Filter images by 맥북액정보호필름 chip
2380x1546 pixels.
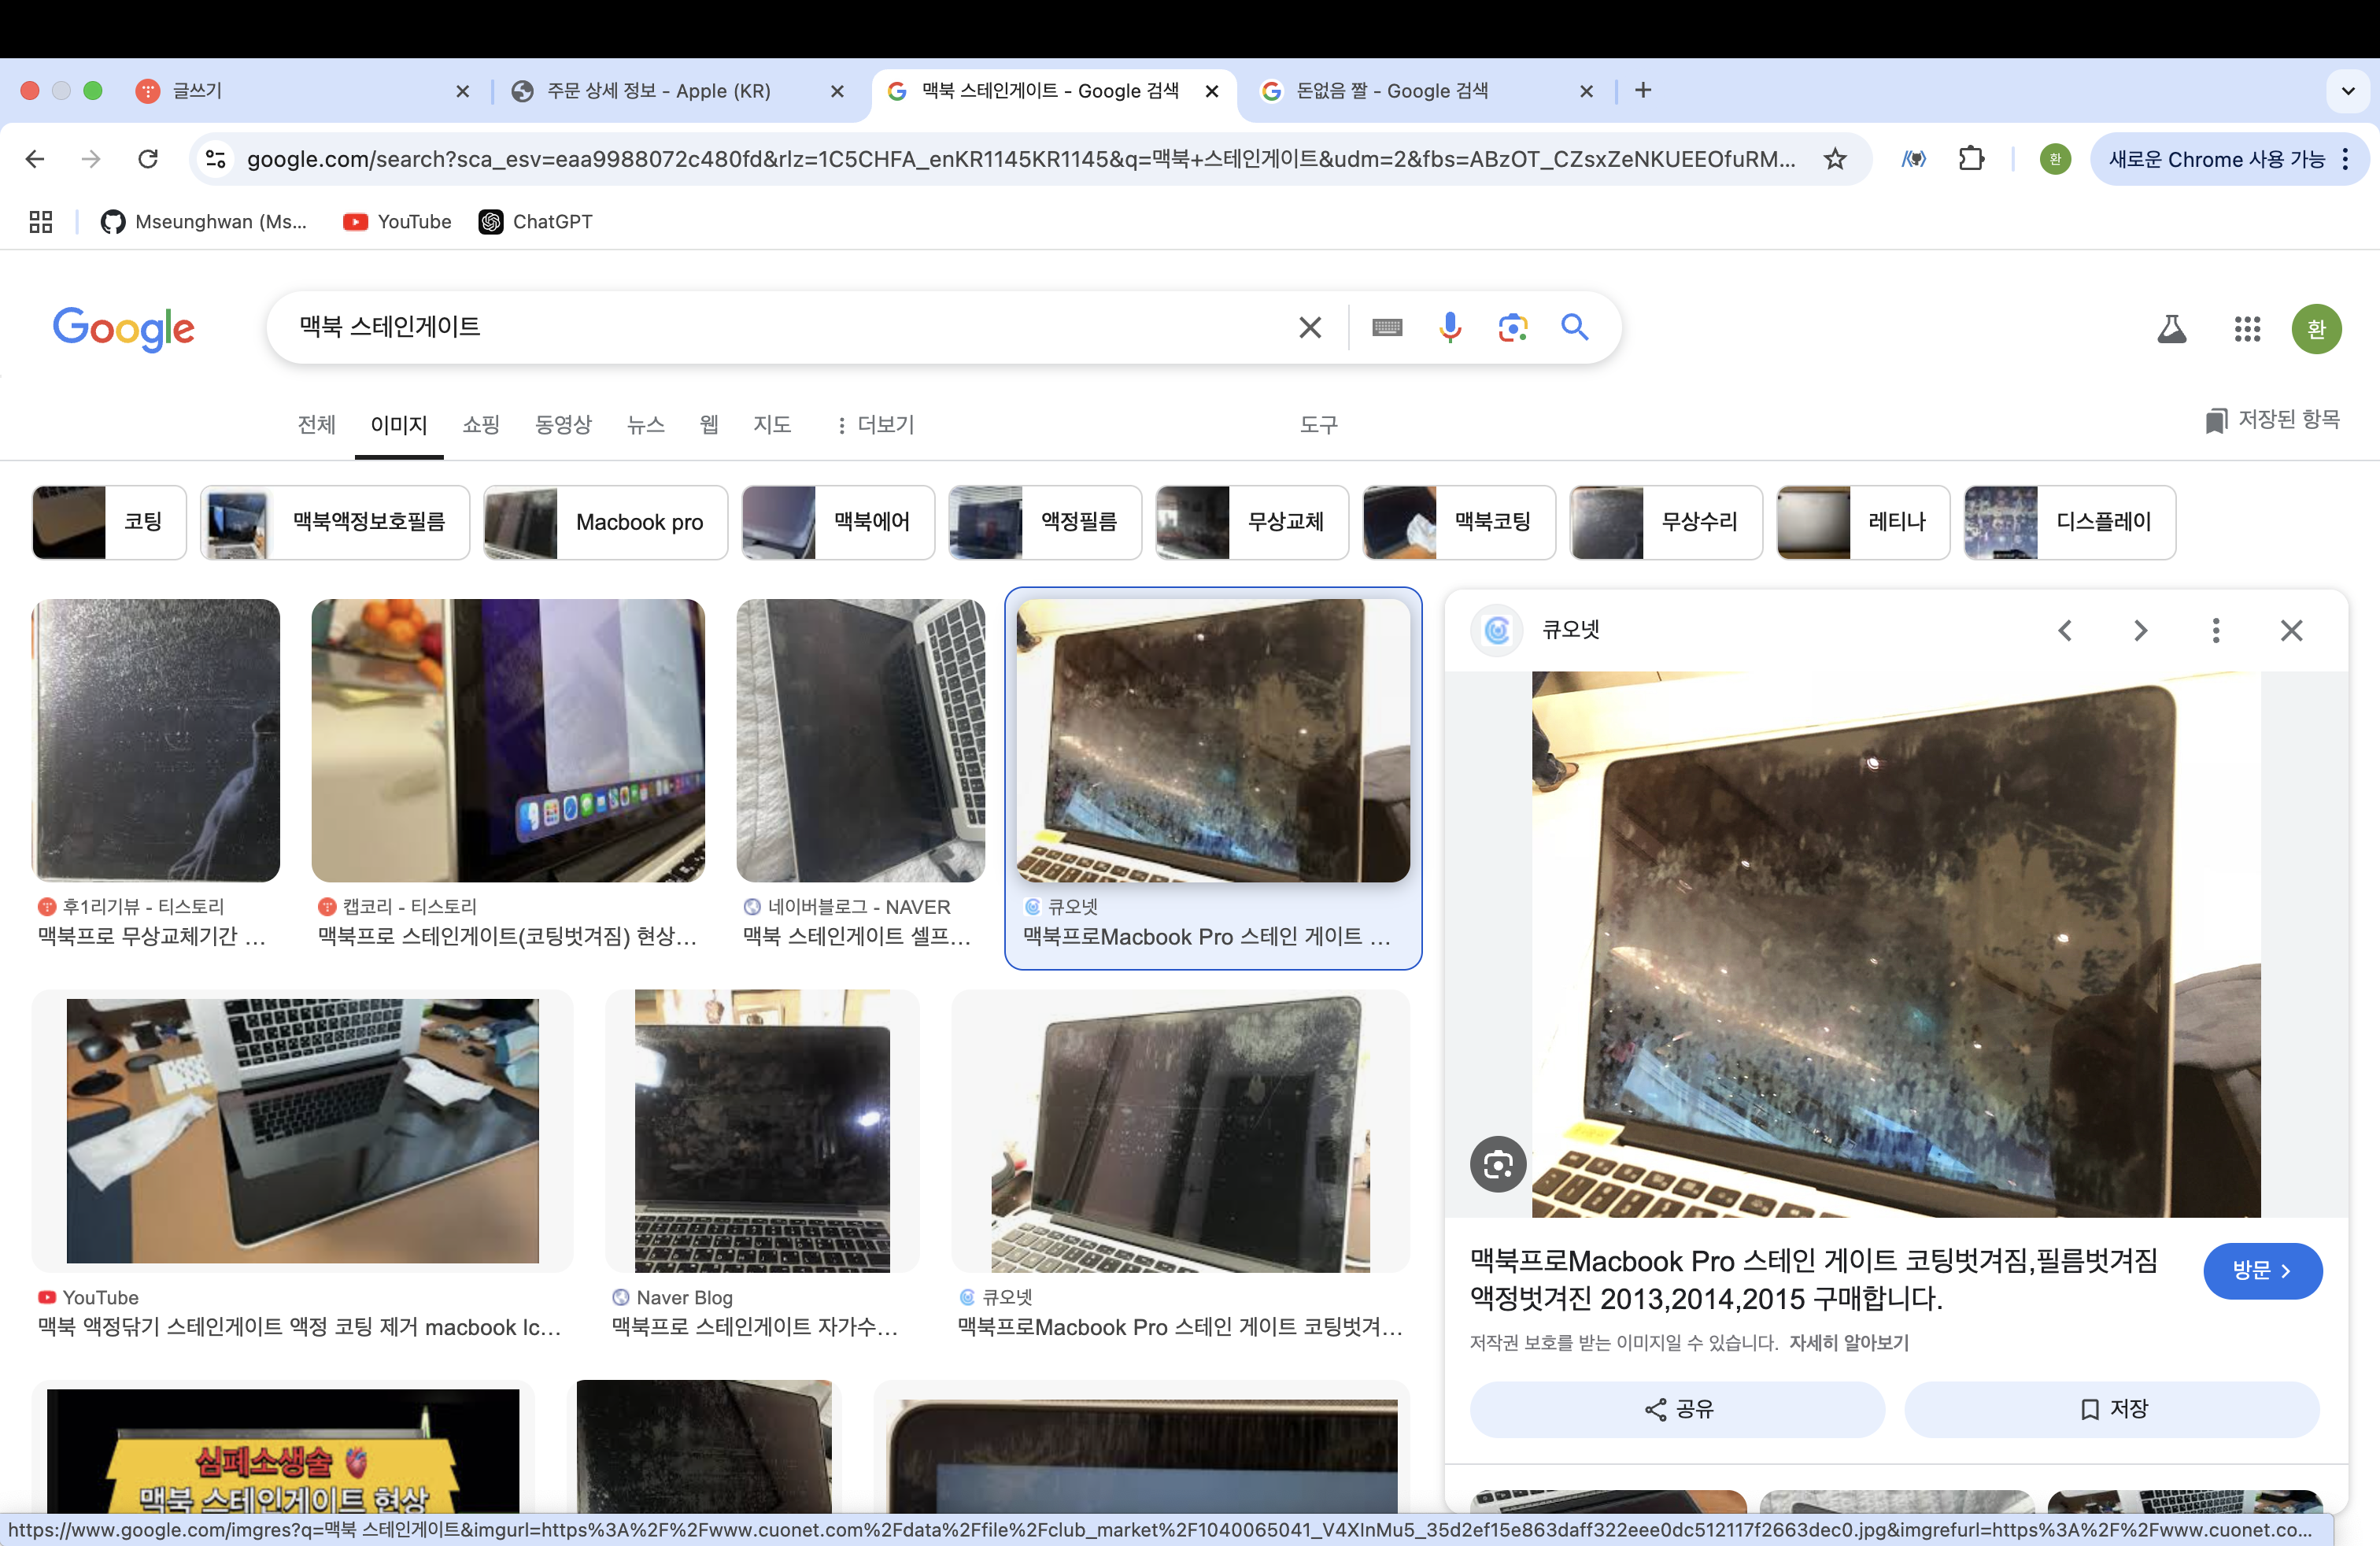pos(335,522)
